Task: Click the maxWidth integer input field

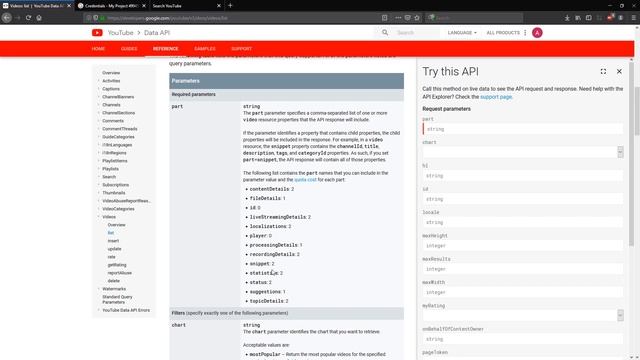Action: pyautogui.click(x=523, y=292)
